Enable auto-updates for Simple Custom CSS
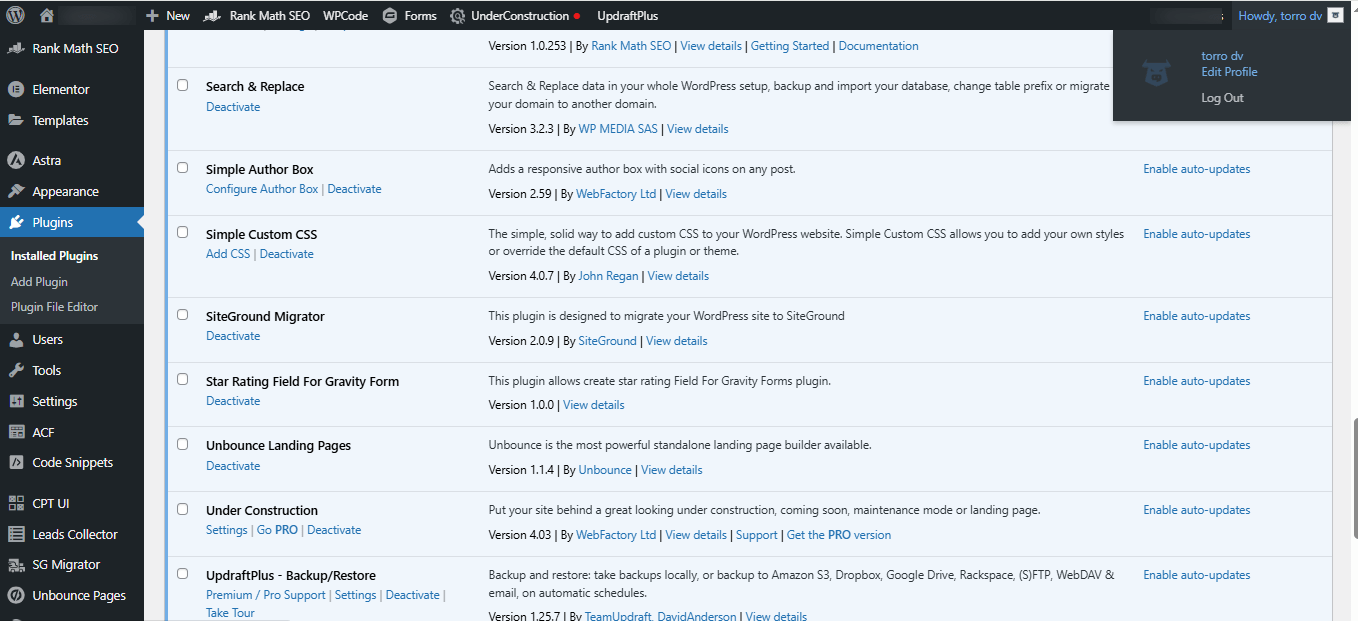This screenshot has height=621, width=1358. coord(1196,233)
